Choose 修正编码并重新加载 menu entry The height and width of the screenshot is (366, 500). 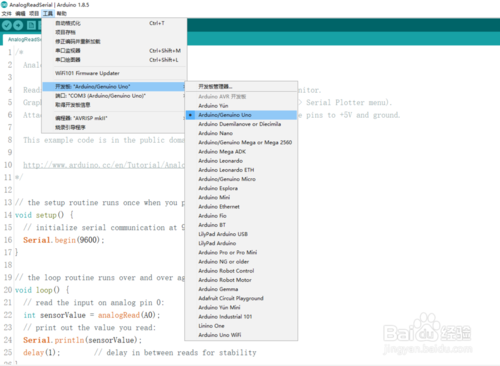pyautogui.click(x=114, y=41)
